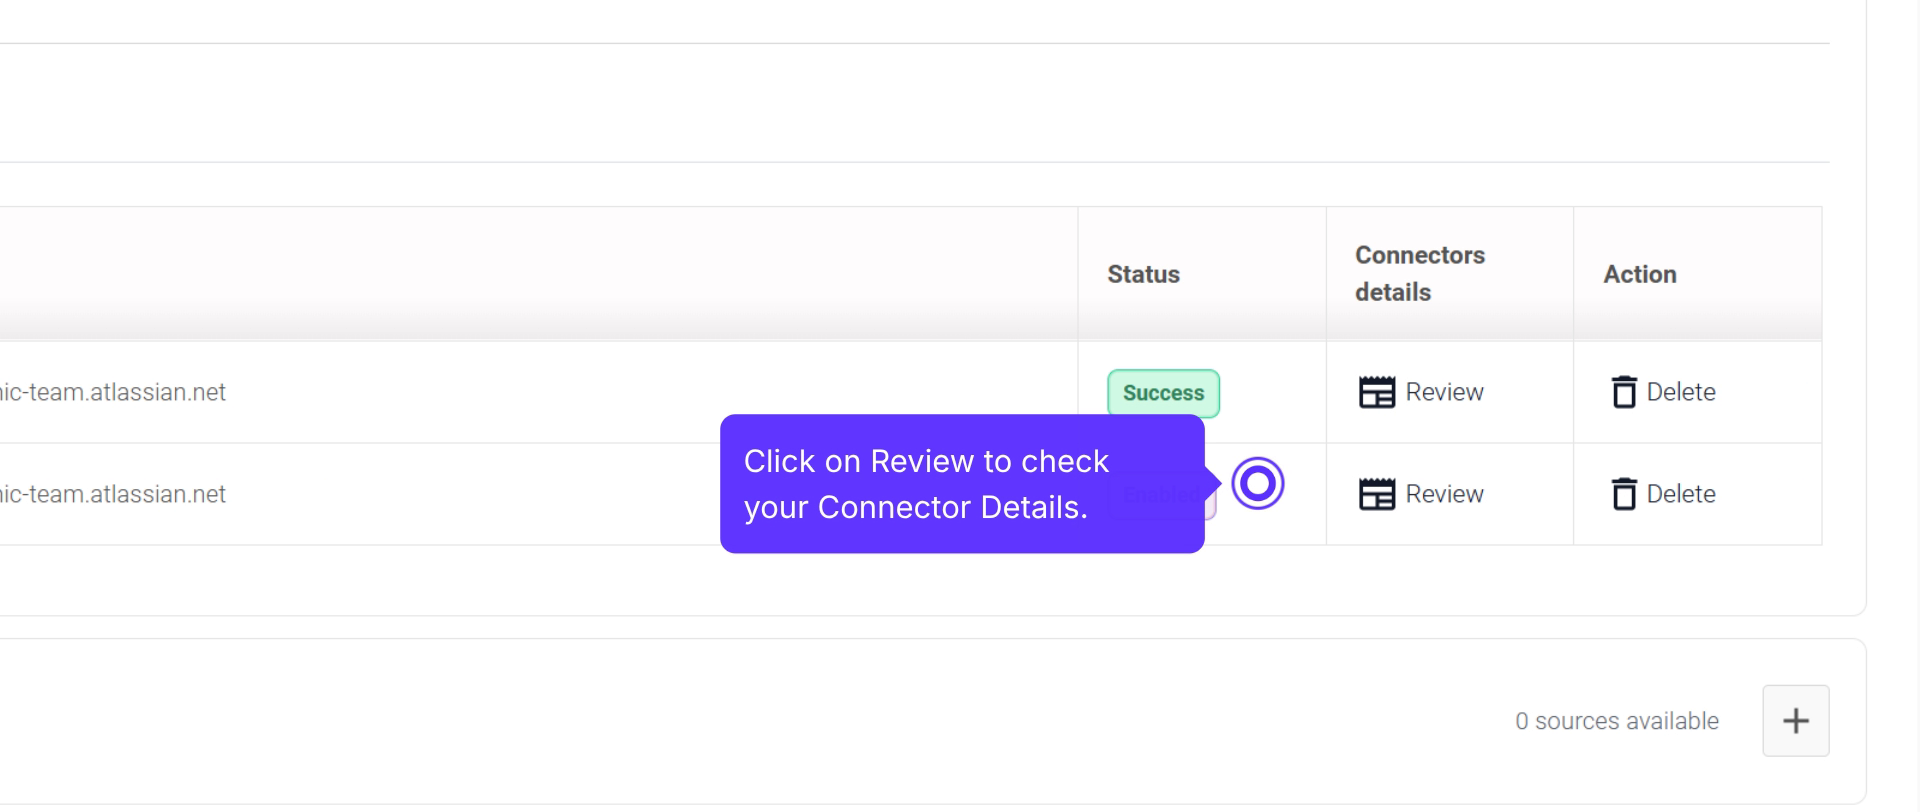The height and width of the screenshot is (812, 1920).
Task: Select the Connectors details column header
Action: [x=1419, y=274]
